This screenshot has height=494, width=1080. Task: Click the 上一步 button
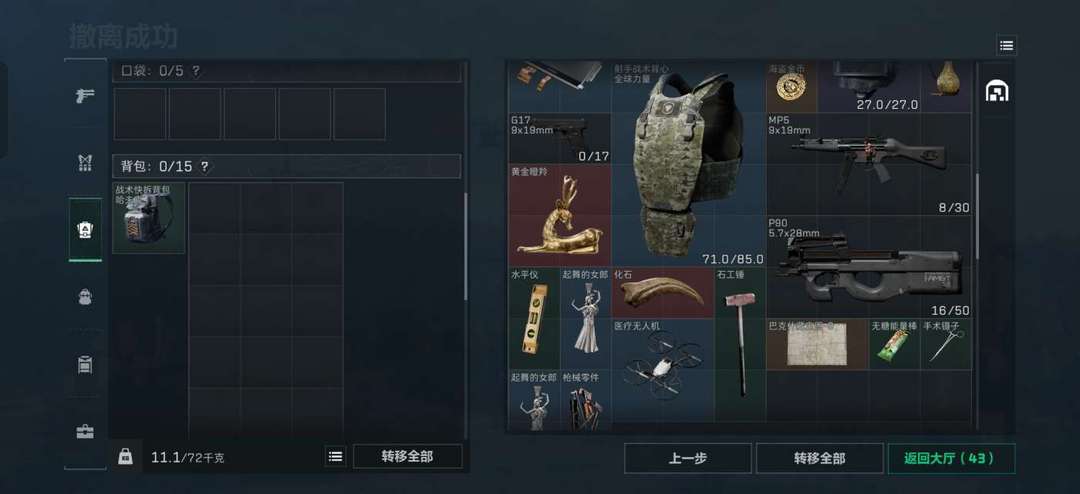[x=687, y=458]
